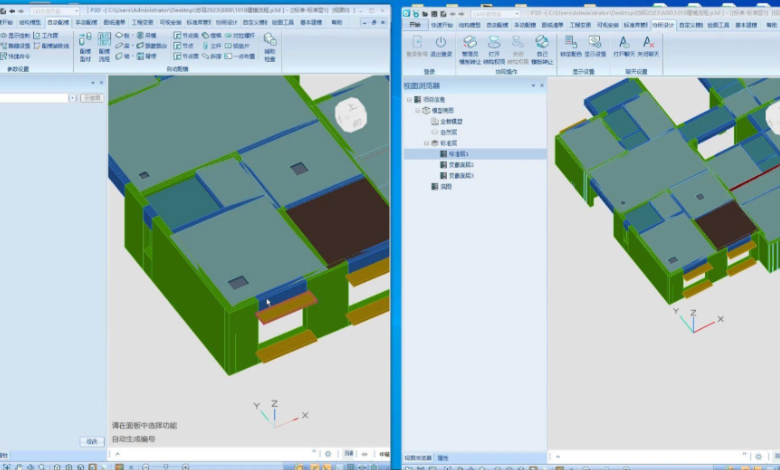The height and width of the screenshot is (470, 780).
Task: Click the input field atop left panel
Action: (x=34, y=98)
